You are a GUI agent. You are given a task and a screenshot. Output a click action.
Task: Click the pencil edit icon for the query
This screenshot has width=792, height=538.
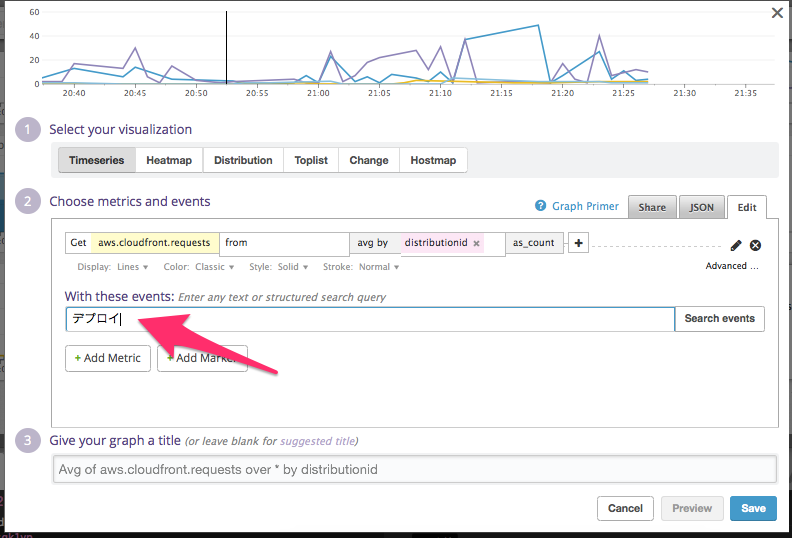coord(736,245)
